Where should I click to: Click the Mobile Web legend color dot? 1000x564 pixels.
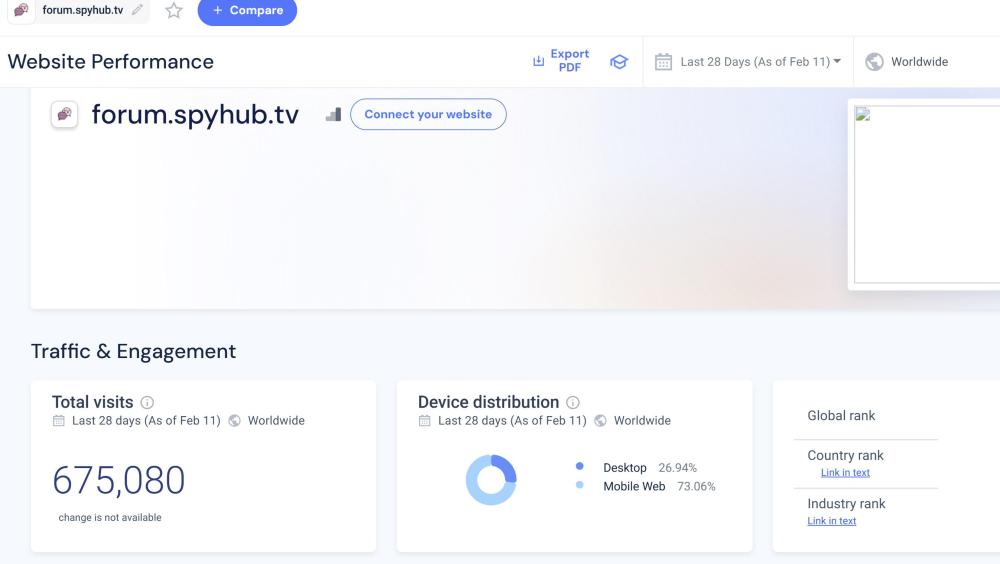(x=580, y=486)
